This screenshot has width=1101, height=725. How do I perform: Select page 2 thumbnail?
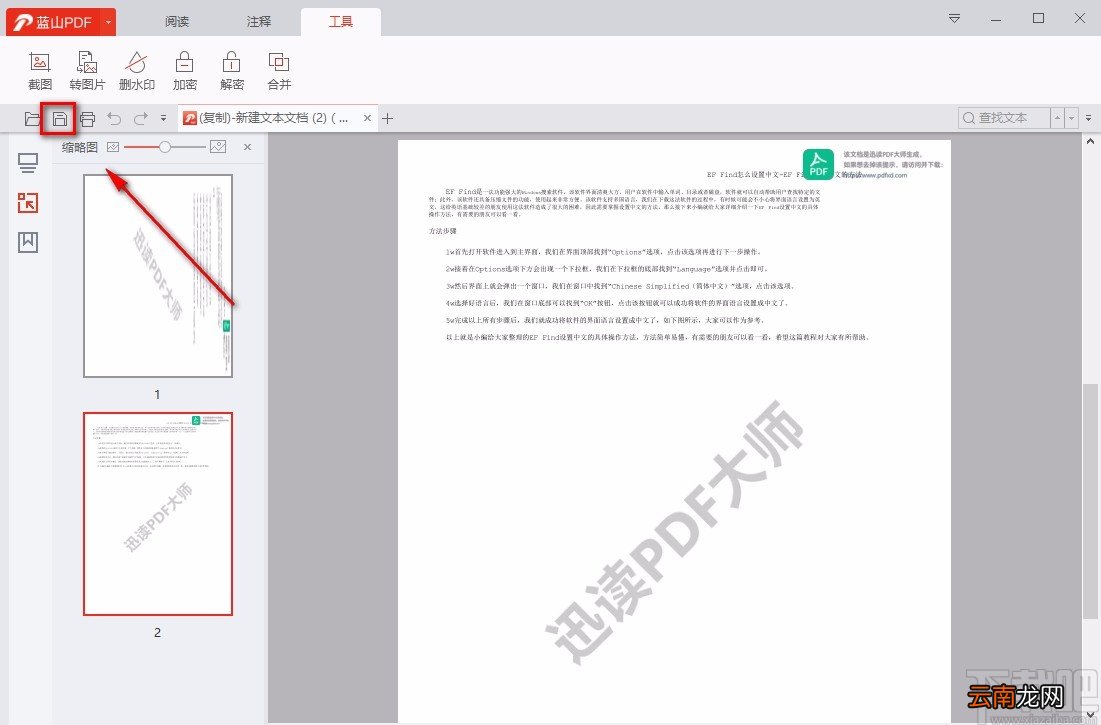158,514
